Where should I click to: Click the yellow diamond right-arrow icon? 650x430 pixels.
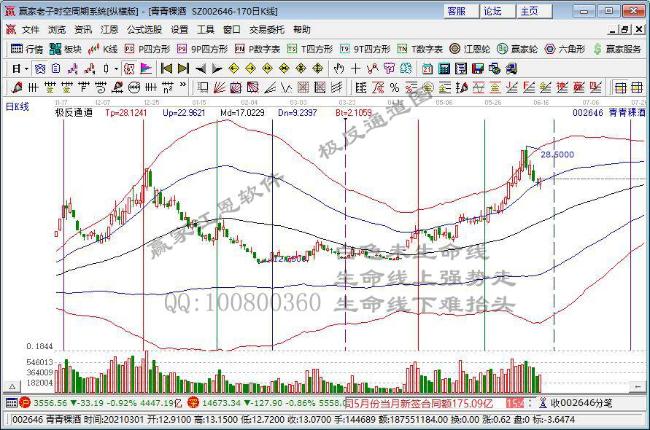(250, 68)
